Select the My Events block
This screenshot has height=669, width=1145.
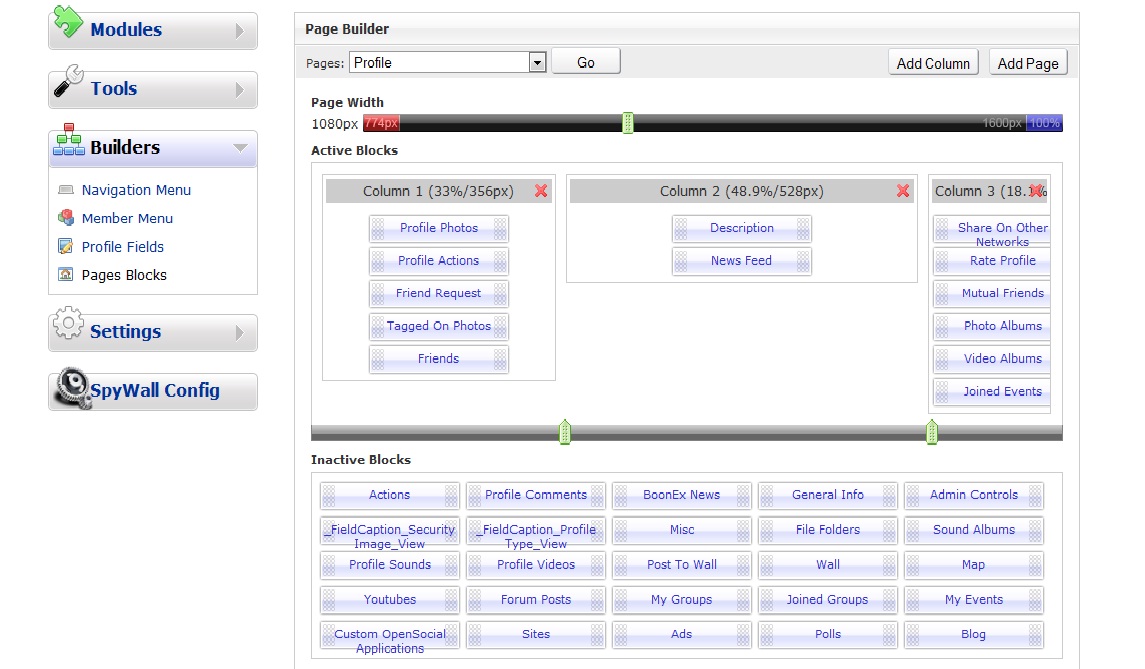pos(973,600)
